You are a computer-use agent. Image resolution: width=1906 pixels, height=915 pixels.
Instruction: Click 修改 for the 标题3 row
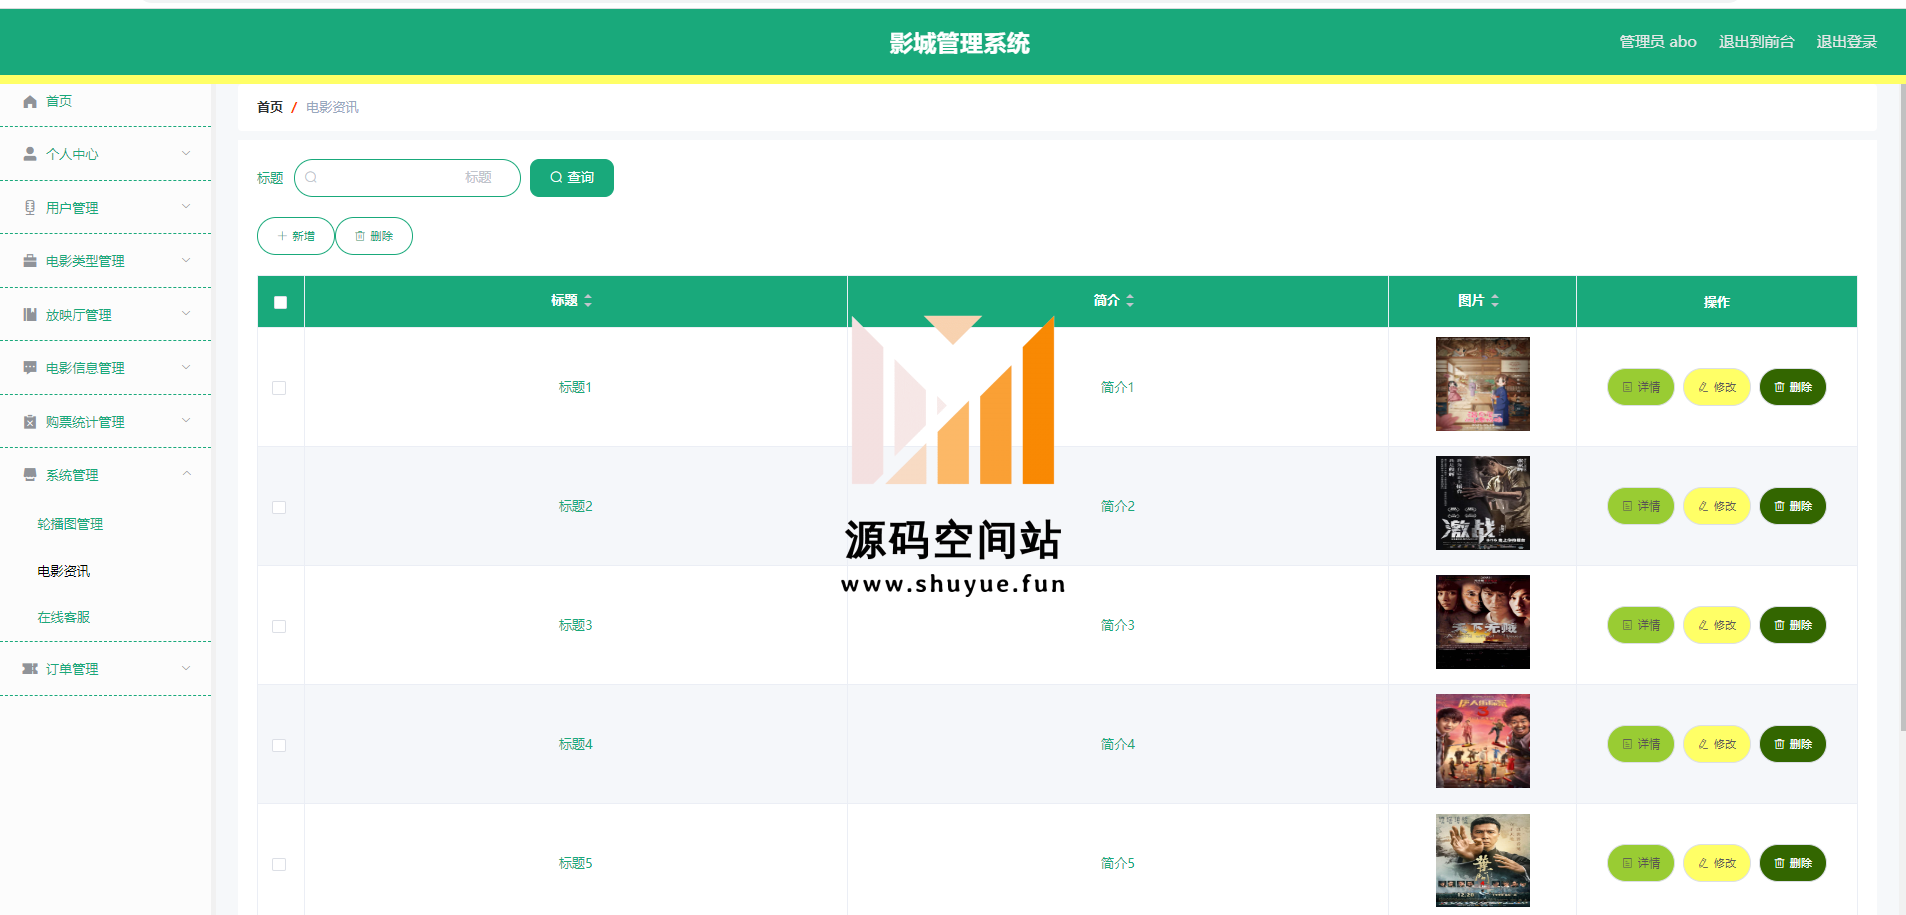pyautogui.click(x=1717, y=625)
